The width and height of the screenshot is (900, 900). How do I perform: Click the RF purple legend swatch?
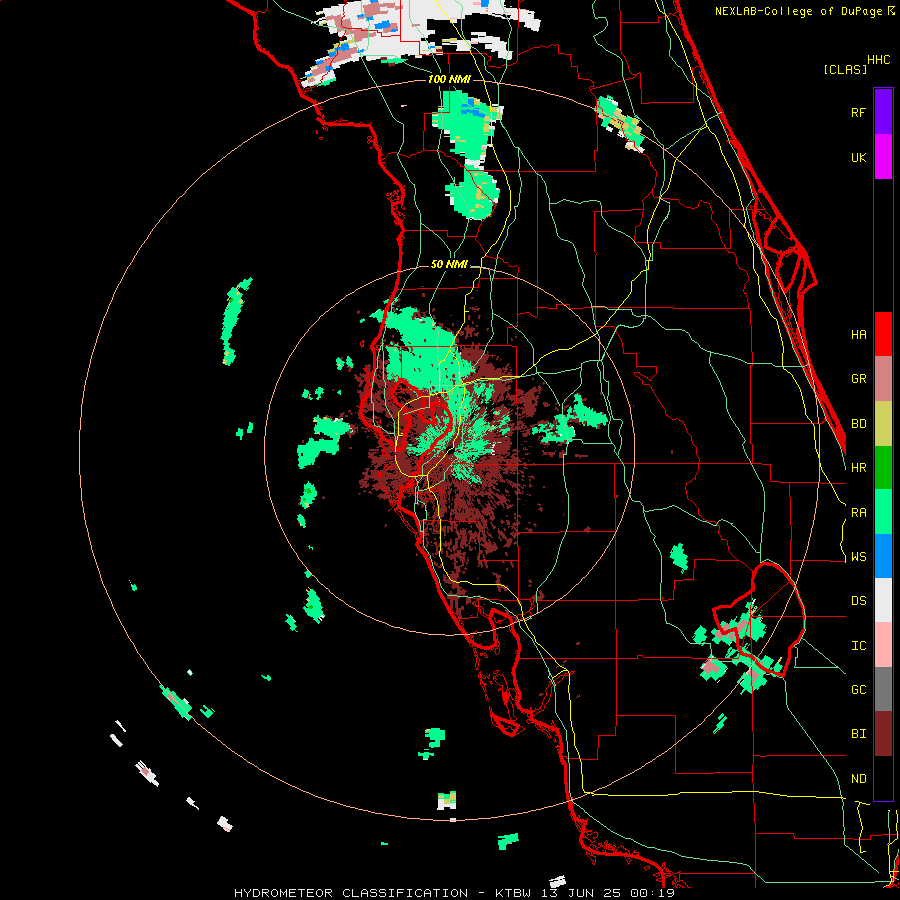point(883,112)
